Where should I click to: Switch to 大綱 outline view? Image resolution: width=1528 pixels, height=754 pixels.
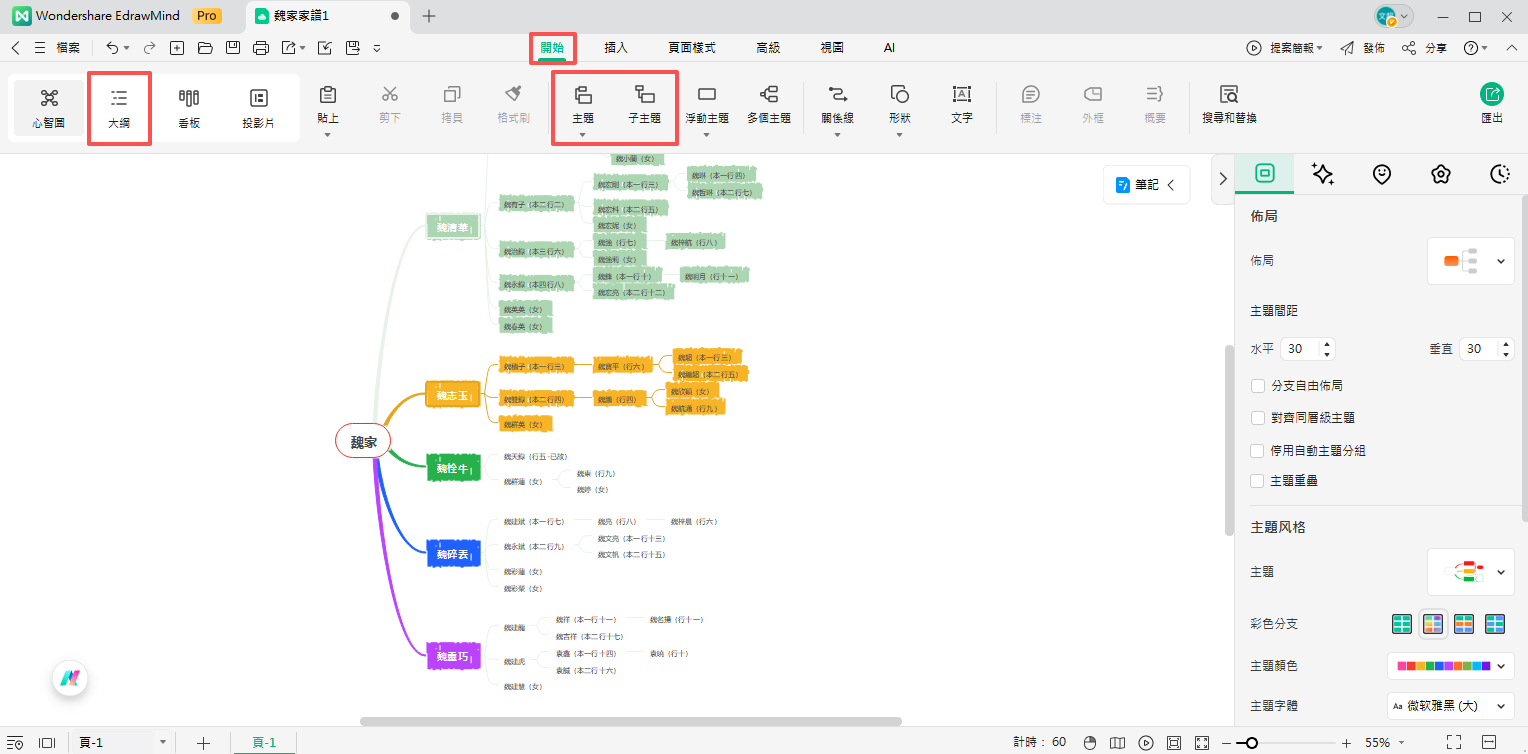pyautogui.click(x=119, y=105)
